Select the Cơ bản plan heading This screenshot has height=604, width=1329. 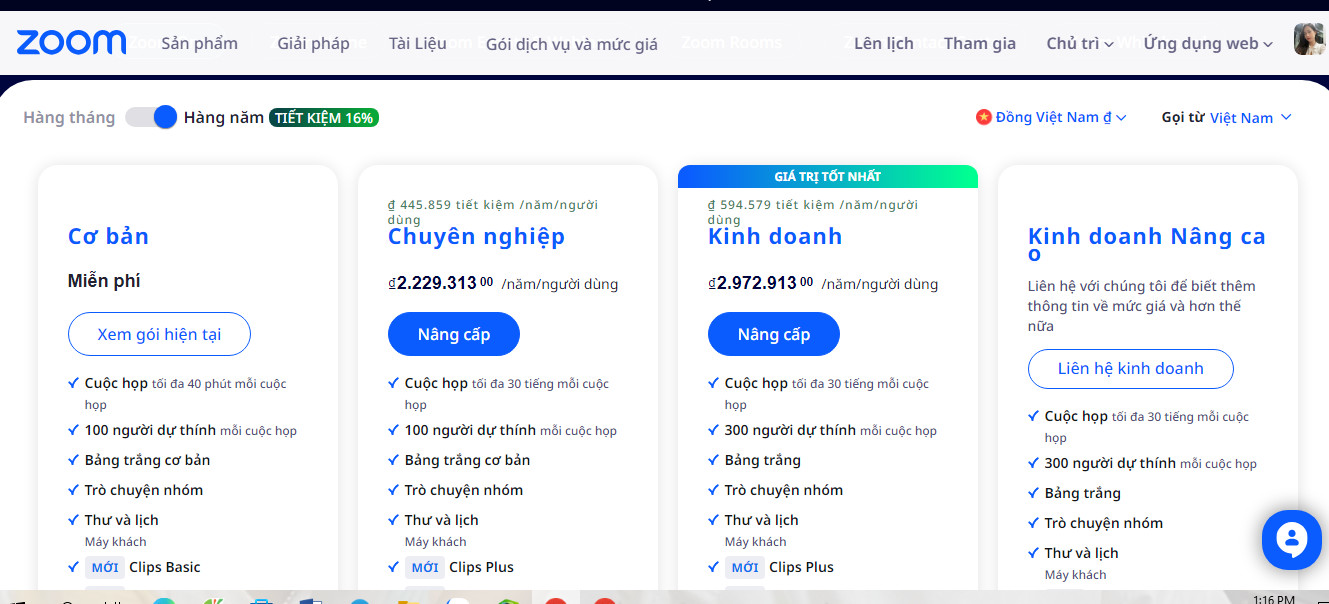pos(108,236)
